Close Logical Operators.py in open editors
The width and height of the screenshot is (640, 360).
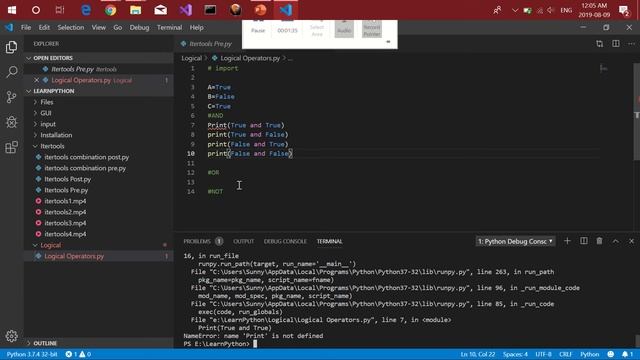tap(37, 80)
